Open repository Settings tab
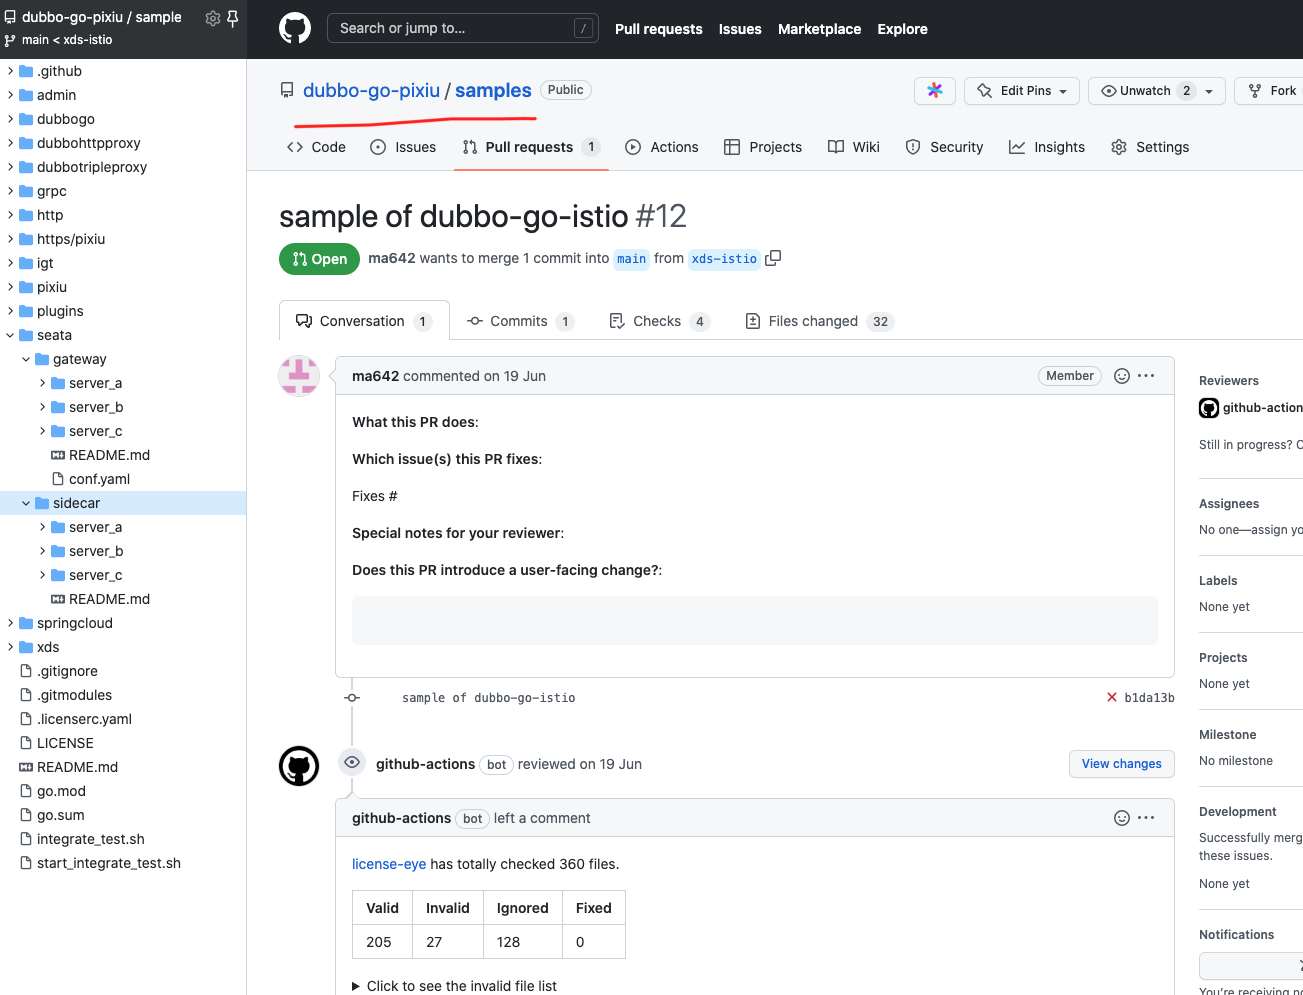The height and width of the screenshot is (995, 1303). pos(1150,147)
